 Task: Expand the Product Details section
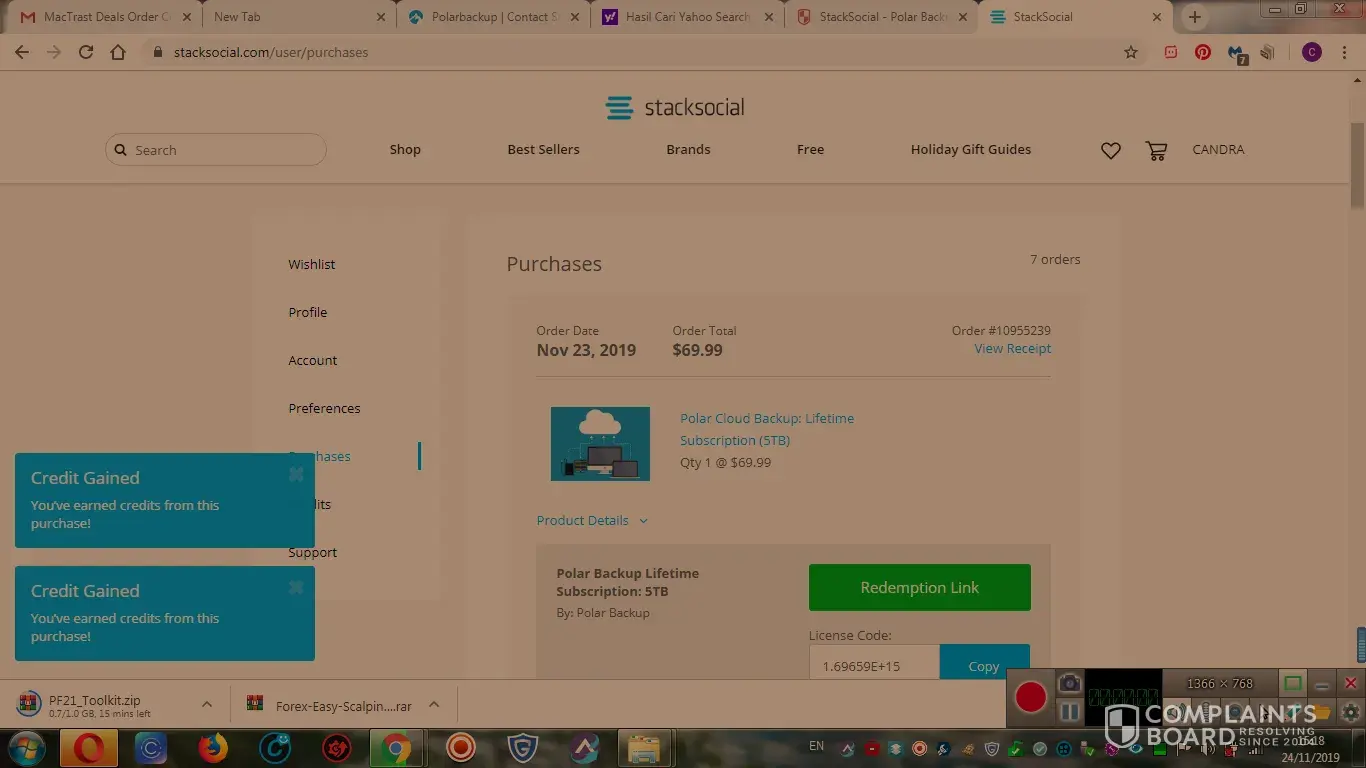pyautogui.click(x=592, y=520)
